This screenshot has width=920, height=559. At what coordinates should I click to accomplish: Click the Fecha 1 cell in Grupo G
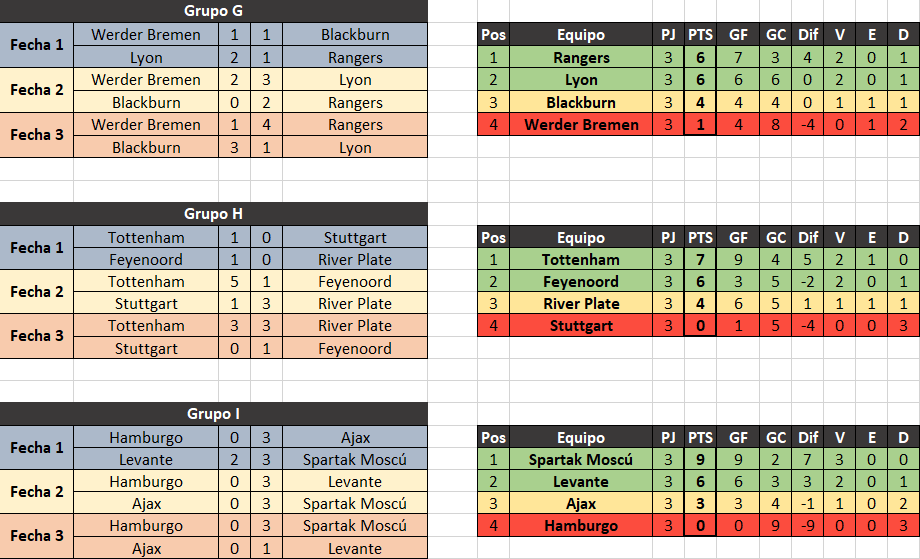[x=36, y=45]
